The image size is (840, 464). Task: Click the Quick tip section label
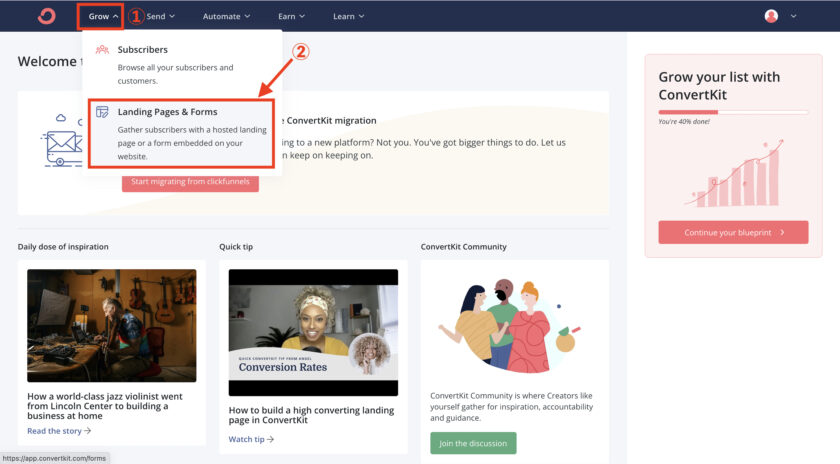point(236,247)
